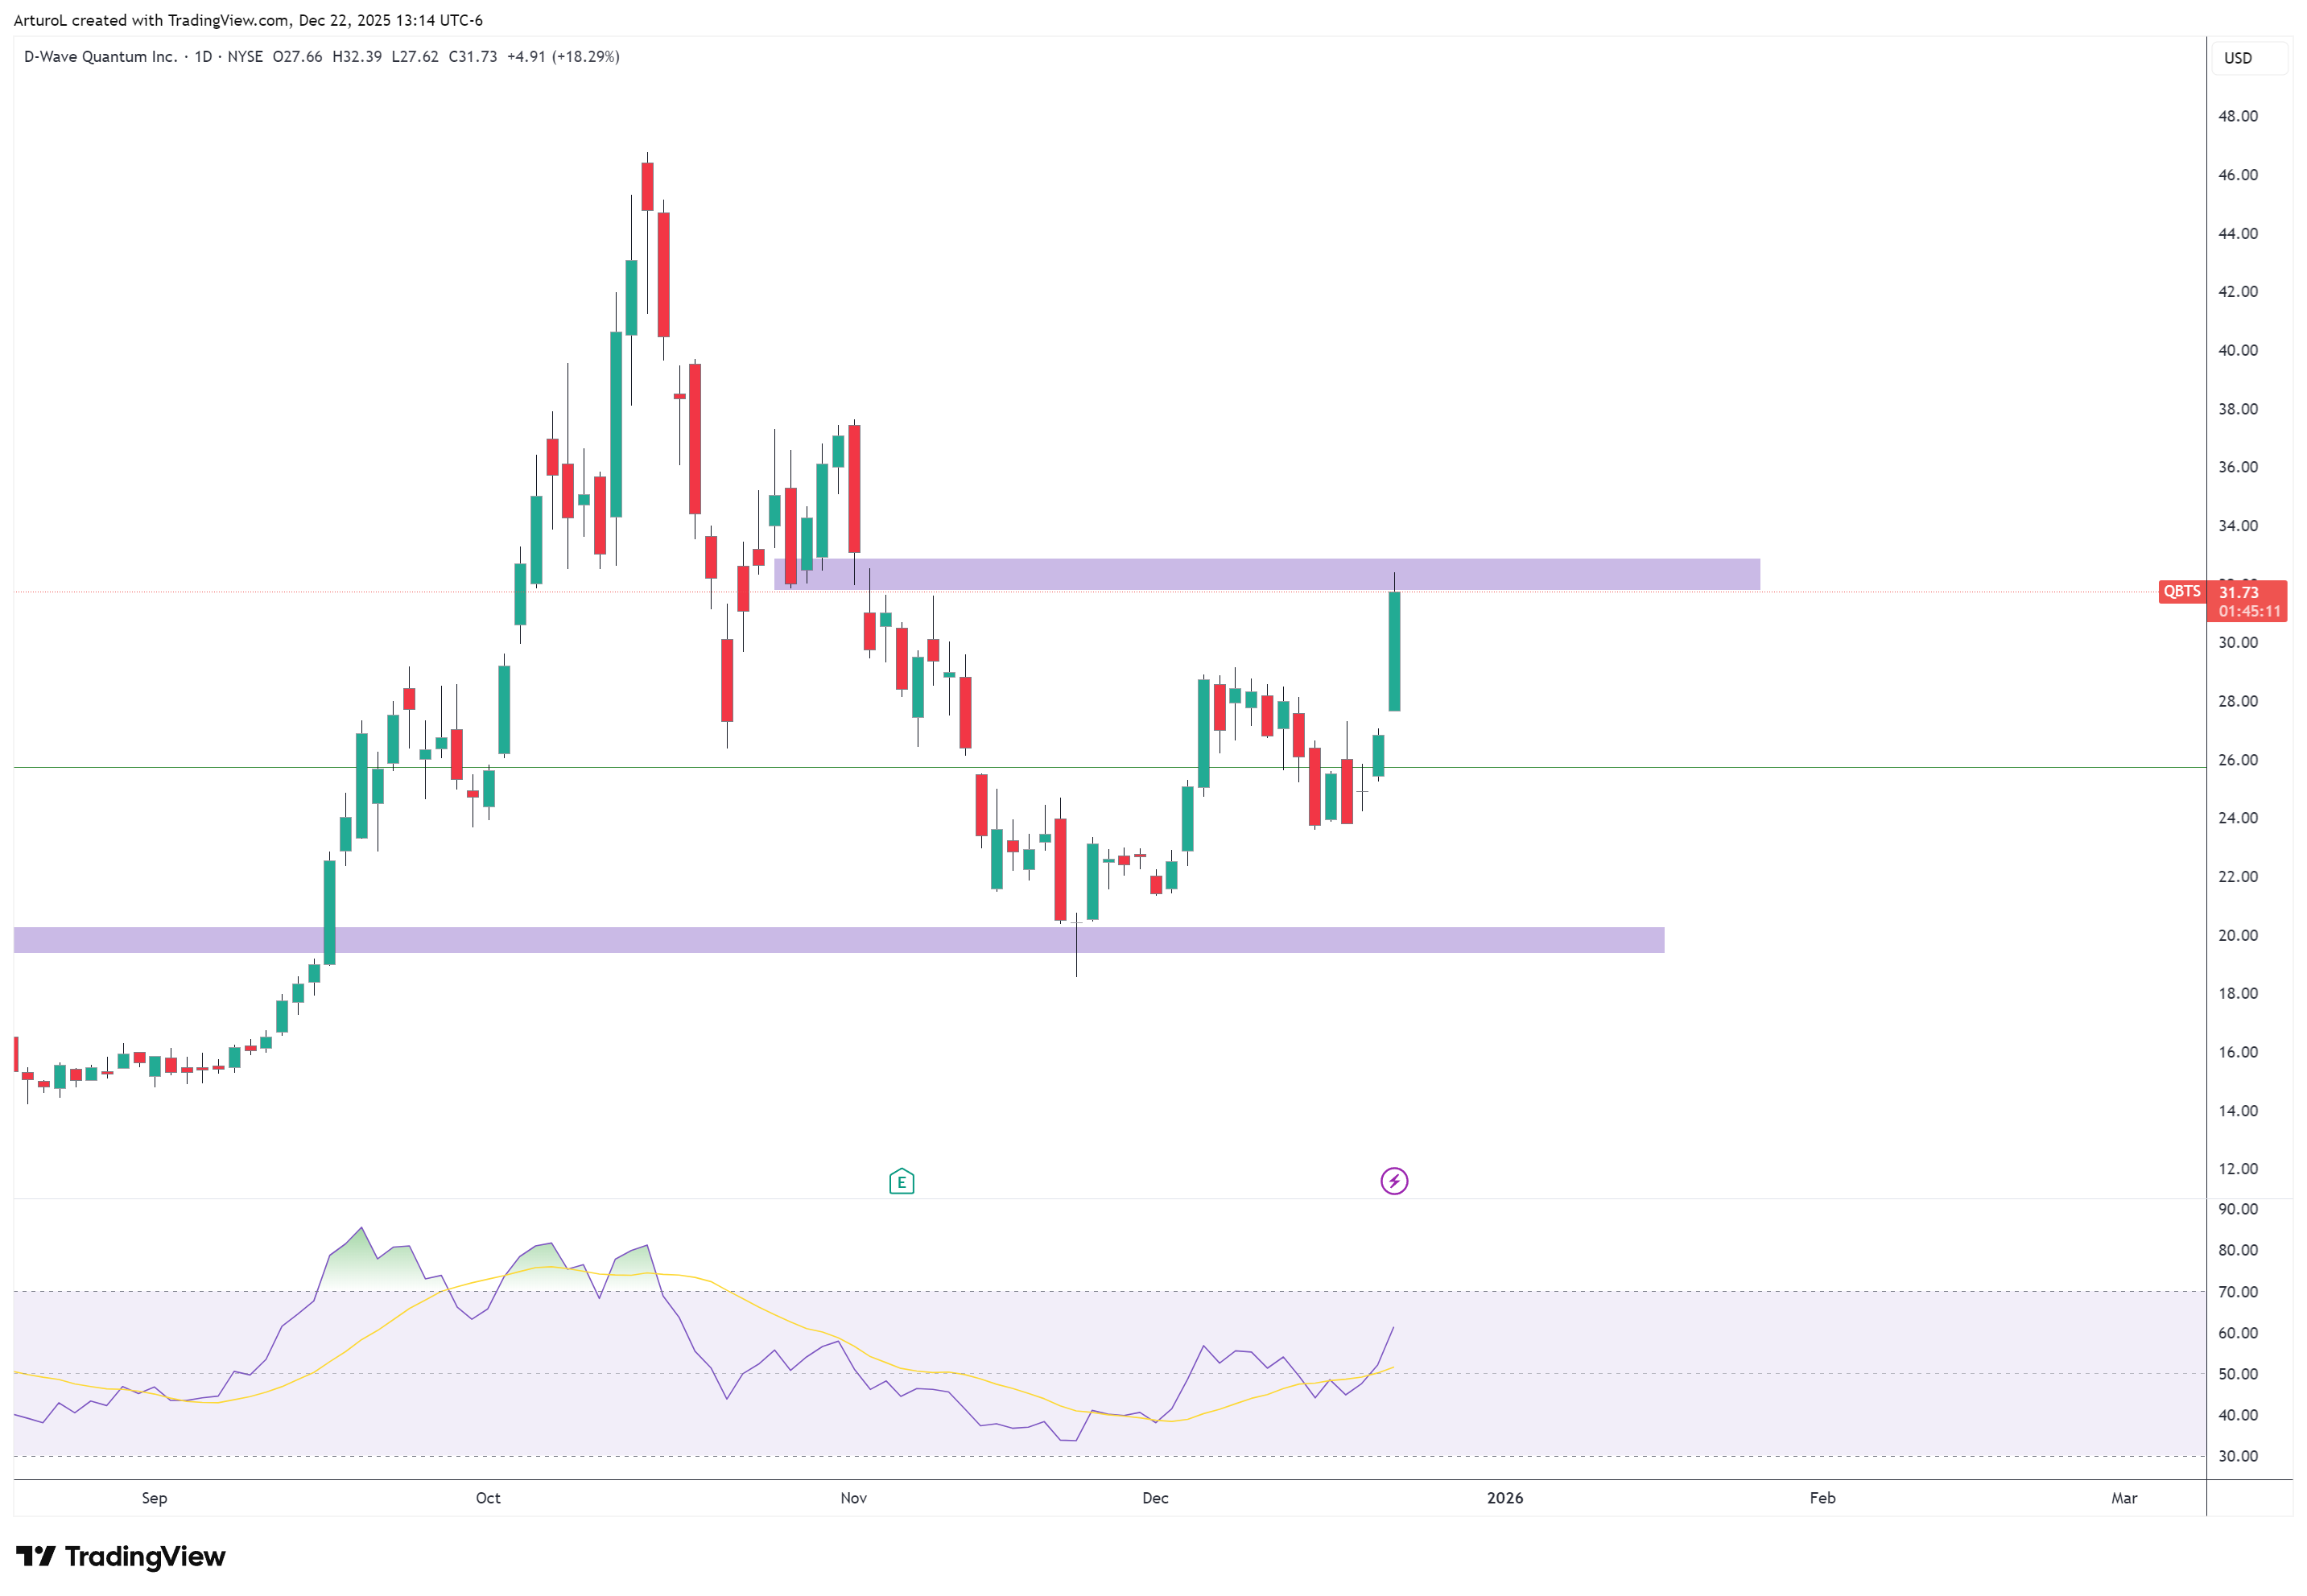The height and width of the screenshot is (1596, 2307).
Task: Click the C31.73 close value
Action: pos(473,57)
